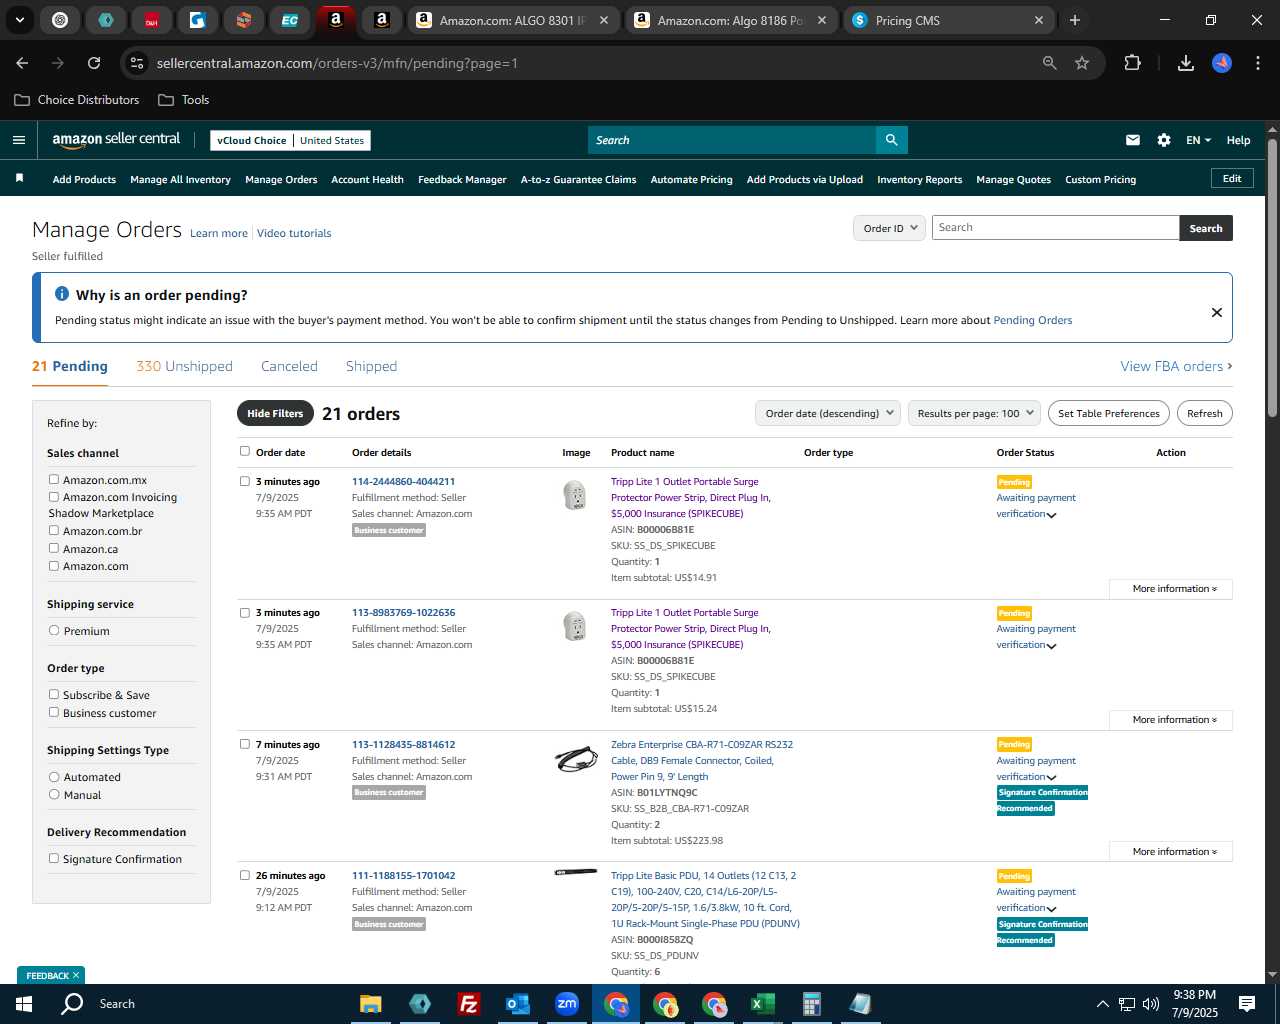Check the Amazon.ca sales channel filter
The height and width of the screenshot is (1024, 1280).
click(x=54, y=548)
